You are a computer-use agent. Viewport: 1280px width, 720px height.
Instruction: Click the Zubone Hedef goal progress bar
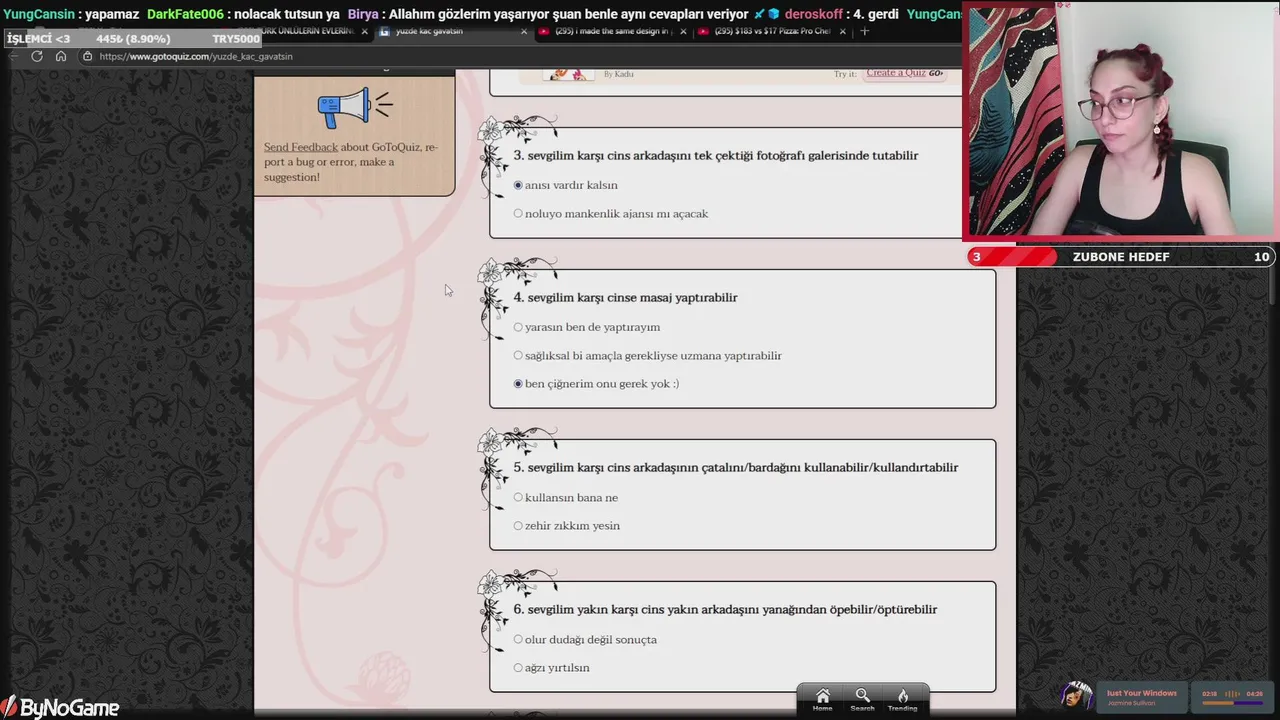click(1119, 257)
